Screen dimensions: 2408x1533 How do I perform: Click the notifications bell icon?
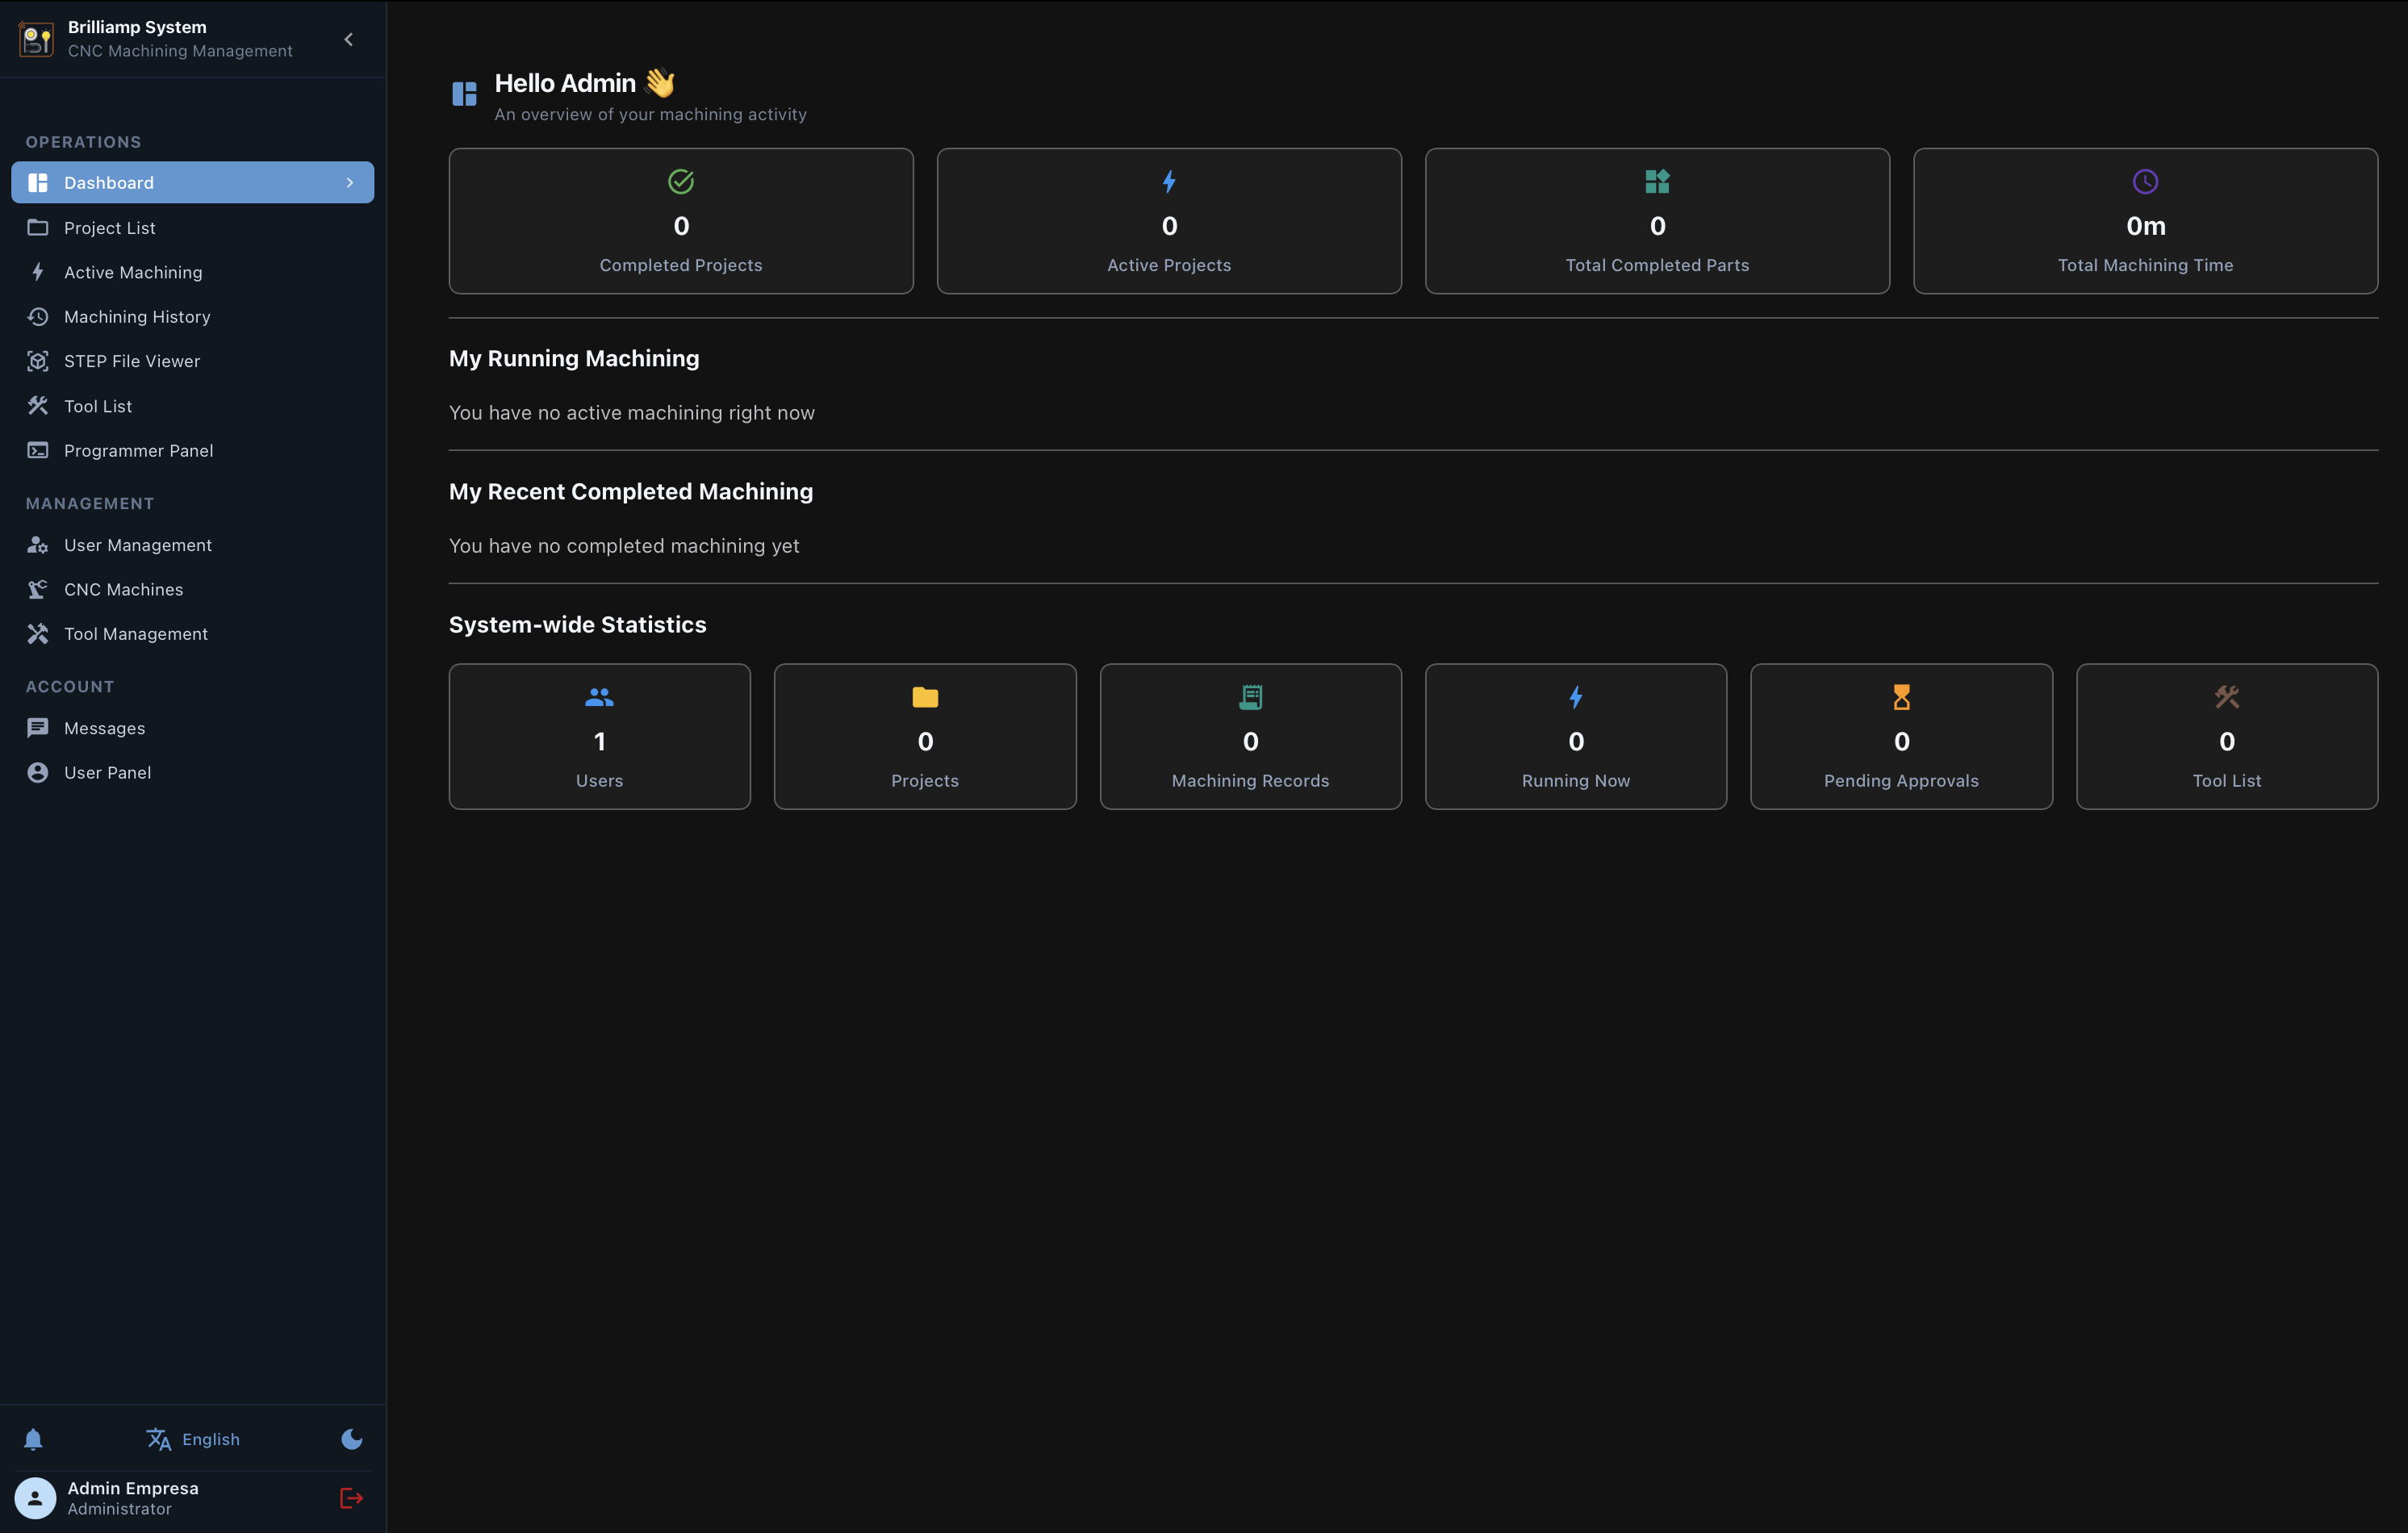click(33, 1438)
